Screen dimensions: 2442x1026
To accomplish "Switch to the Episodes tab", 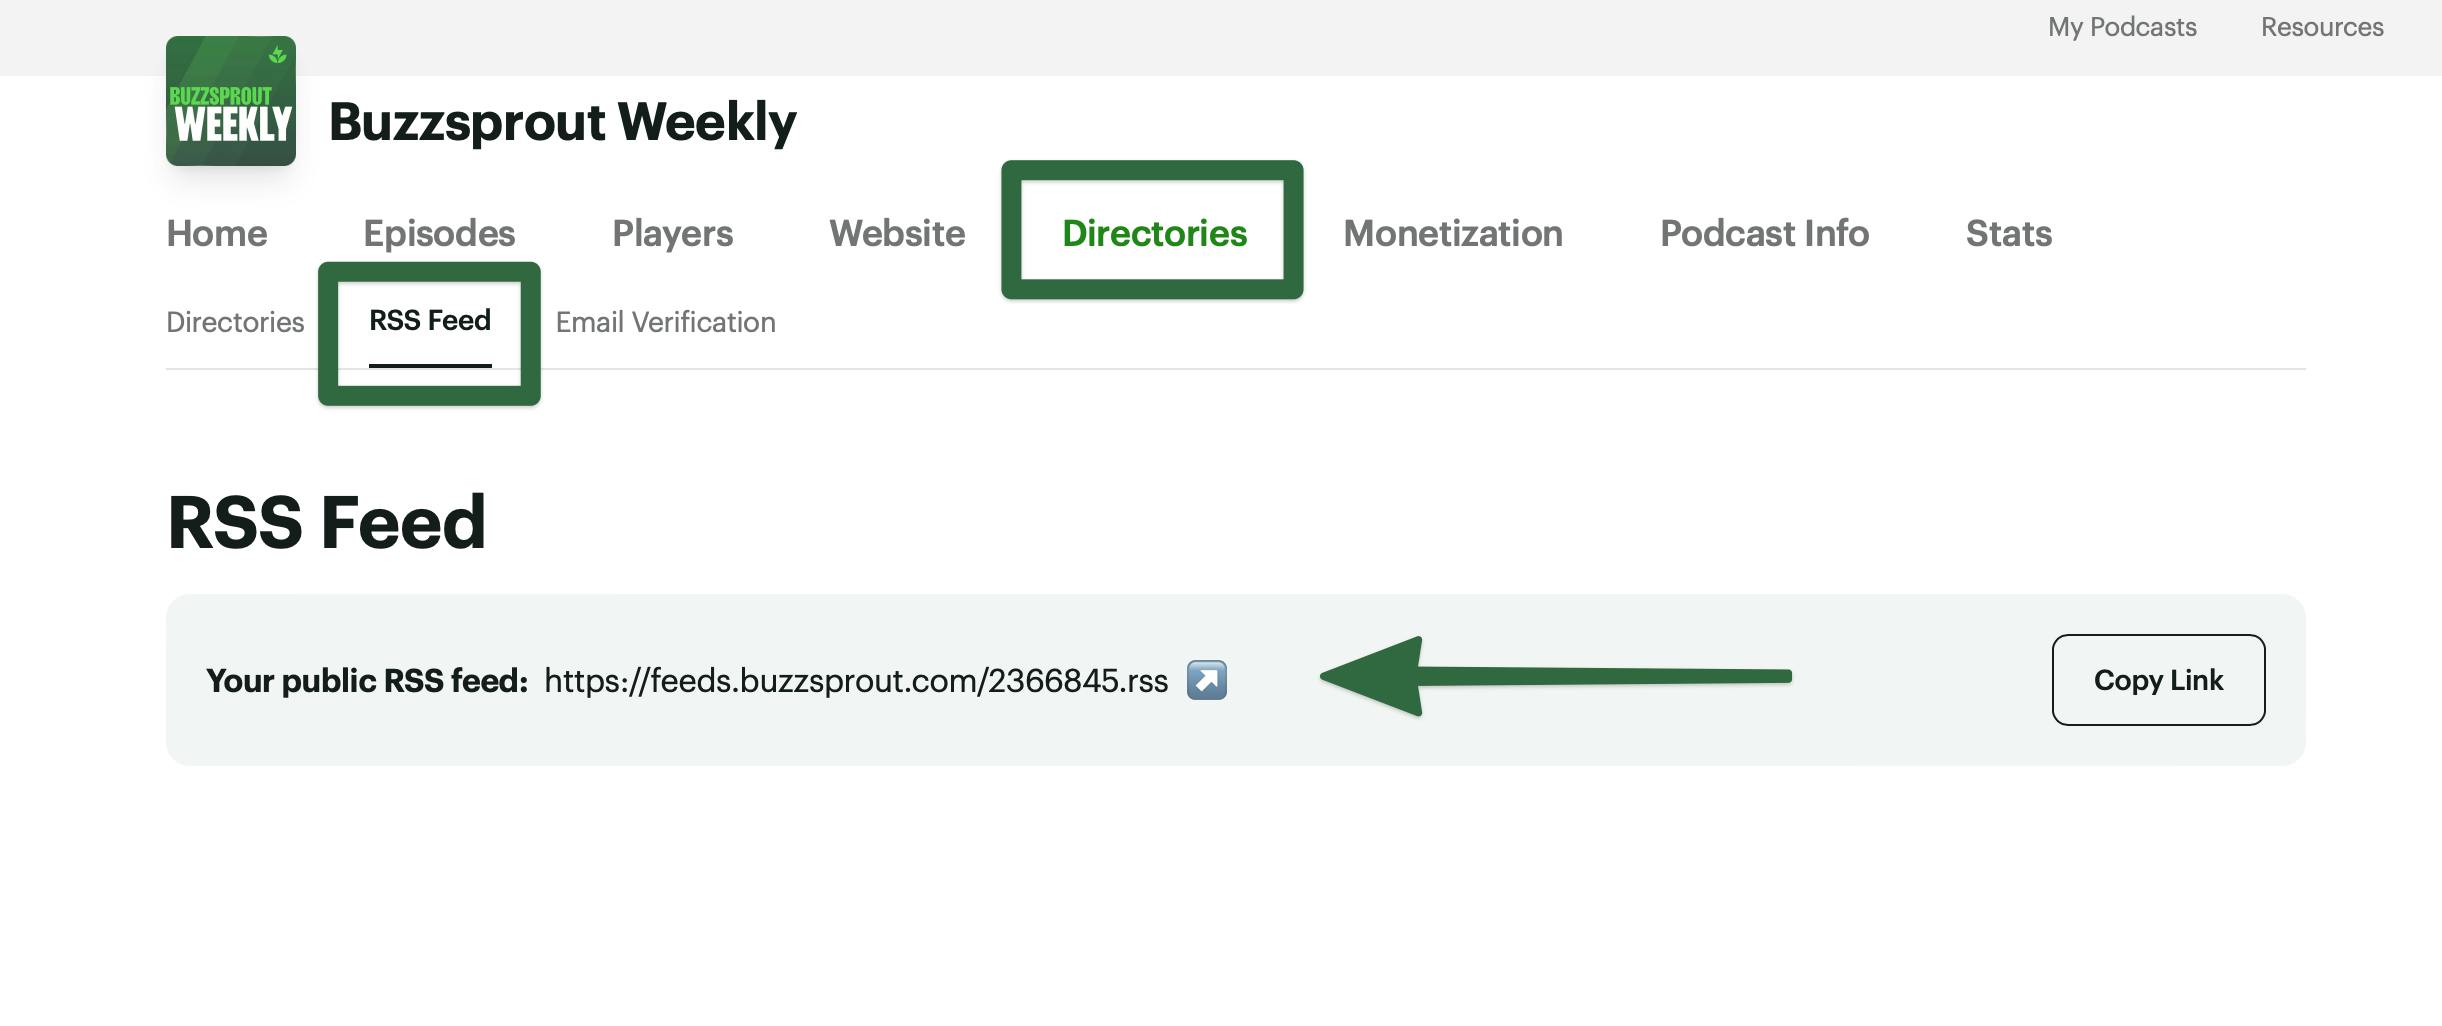I will click(439, 233).
